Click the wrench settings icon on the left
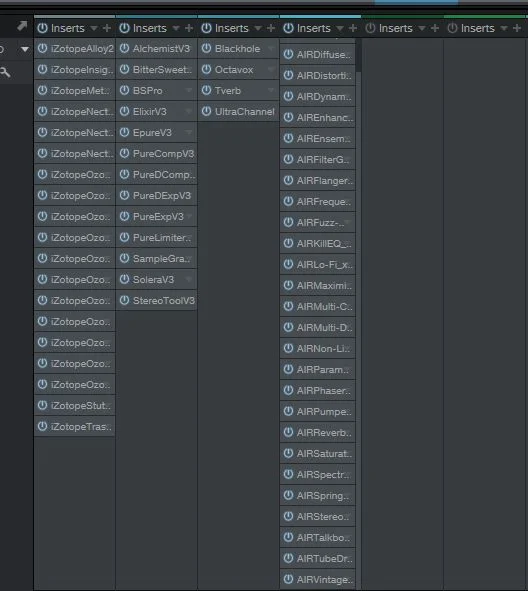 pyautogui.click(x=5, y=72)
